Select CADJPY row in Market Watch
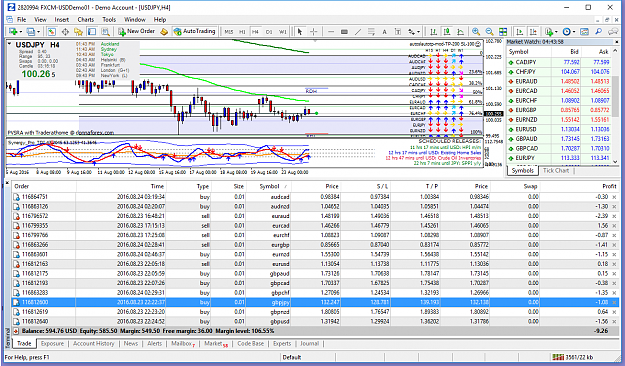 click(559, 62)
